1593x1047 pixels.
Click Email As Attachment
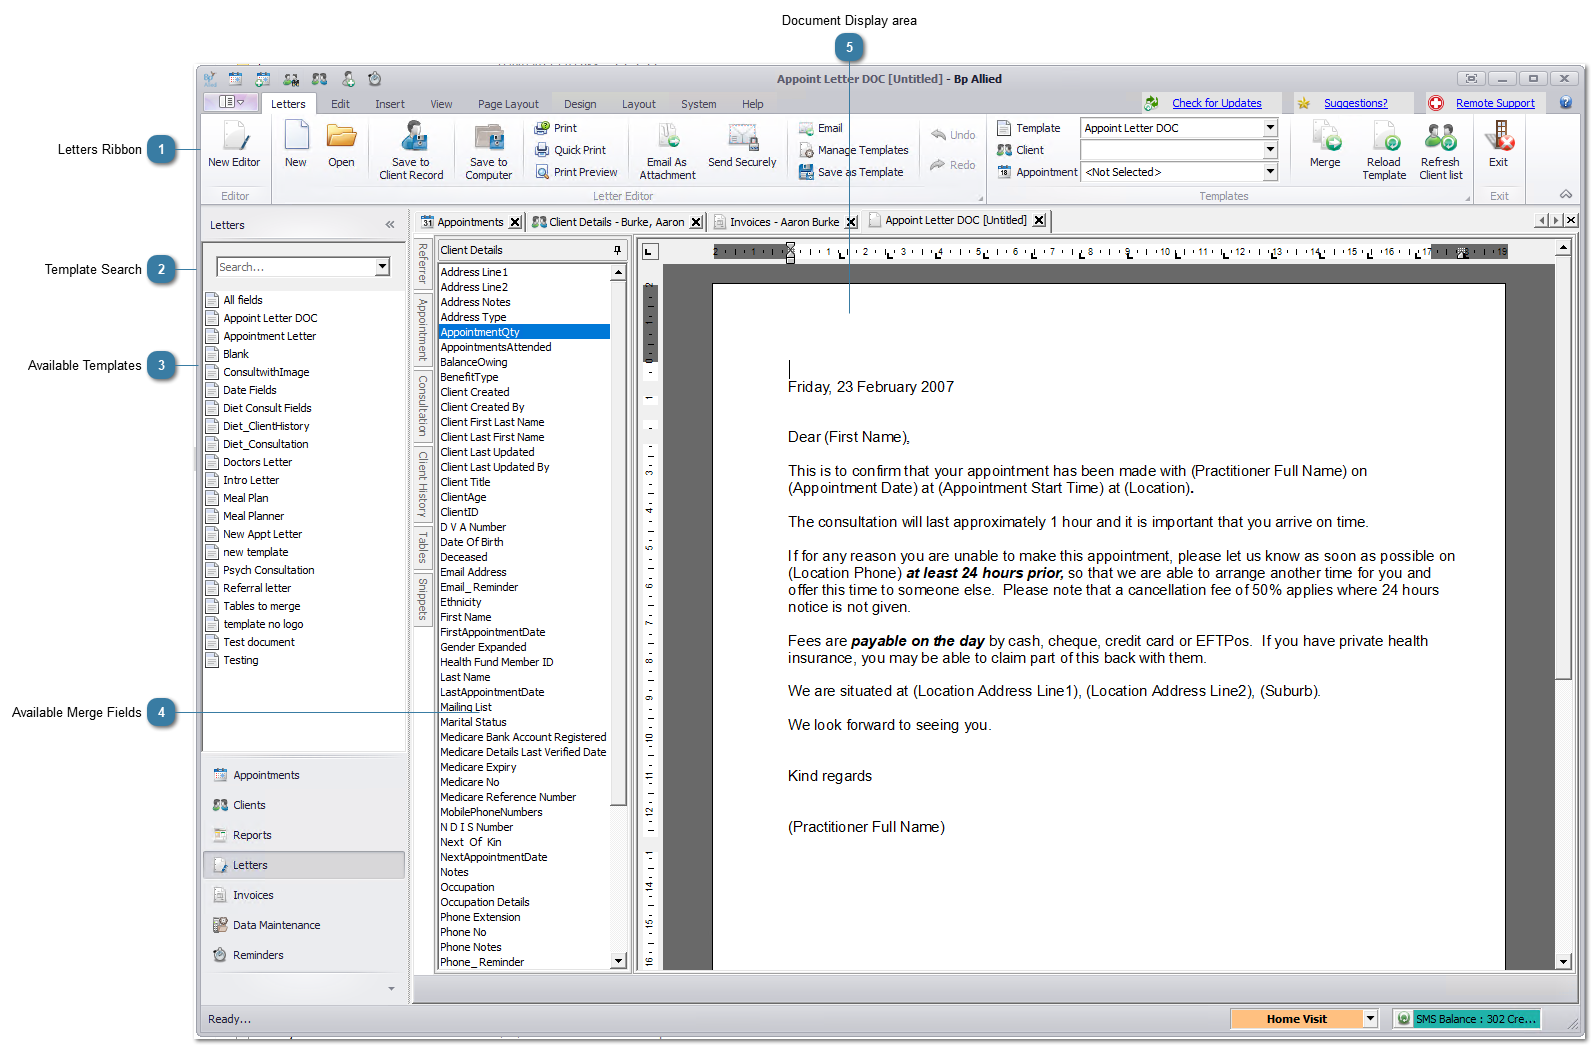(667, 150)
